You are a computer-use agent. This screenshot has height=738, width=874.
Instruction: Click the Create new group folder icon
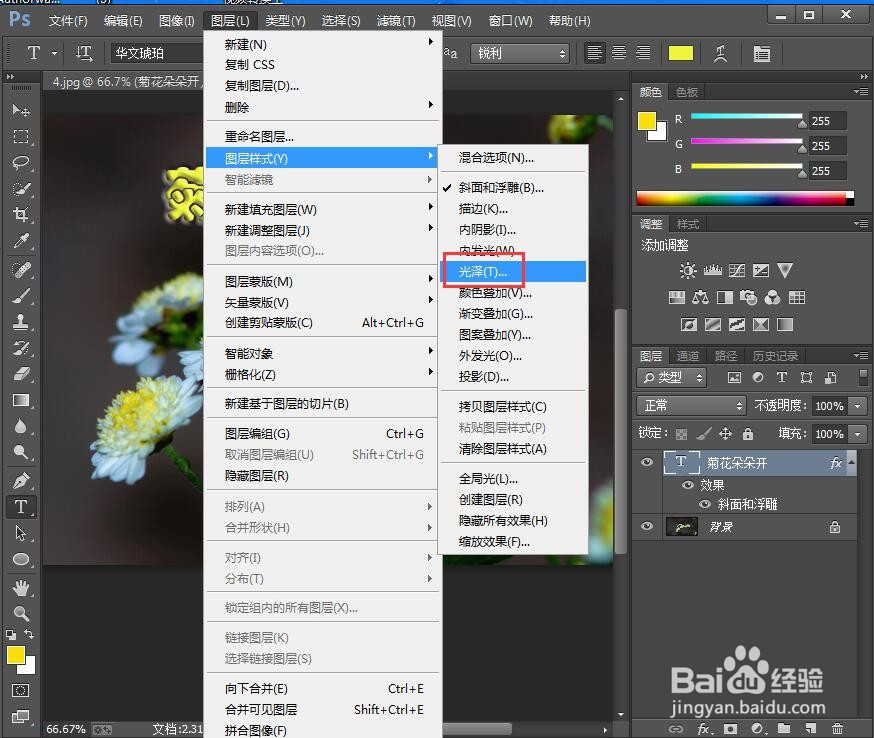784,728
